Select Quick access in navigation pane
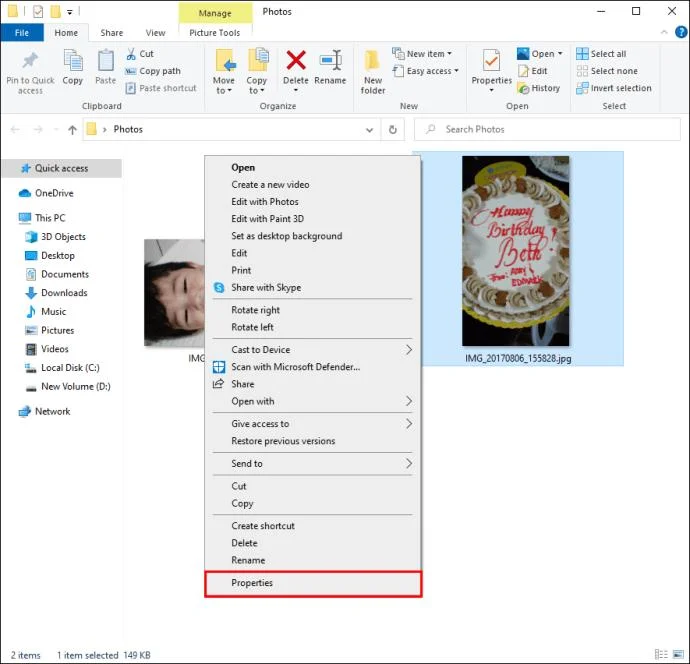This screenshot has width=690, height=664. pos(62,168)
